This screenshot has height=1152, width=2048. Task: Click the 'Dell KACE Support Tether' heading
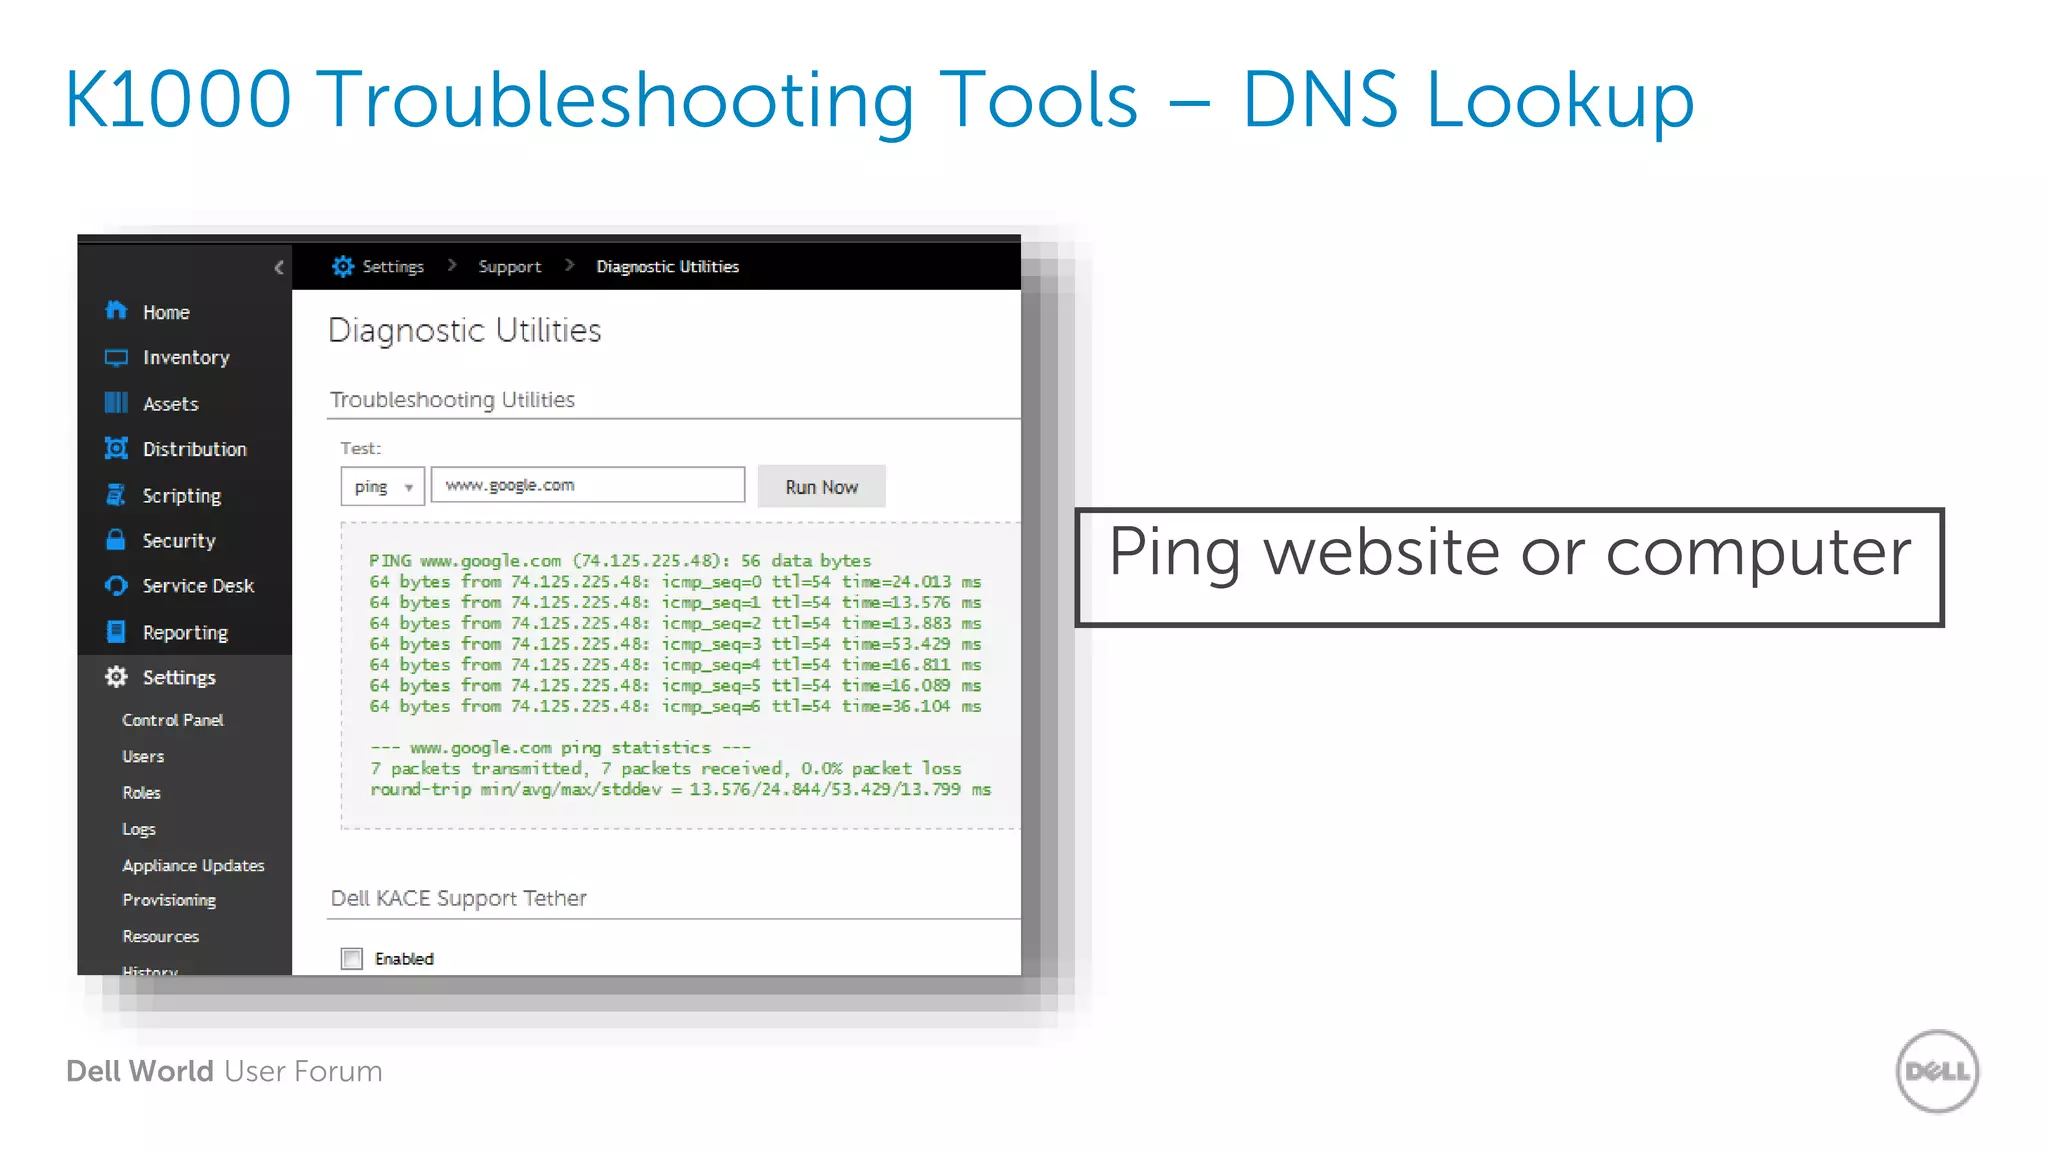(x=458, y=899)
